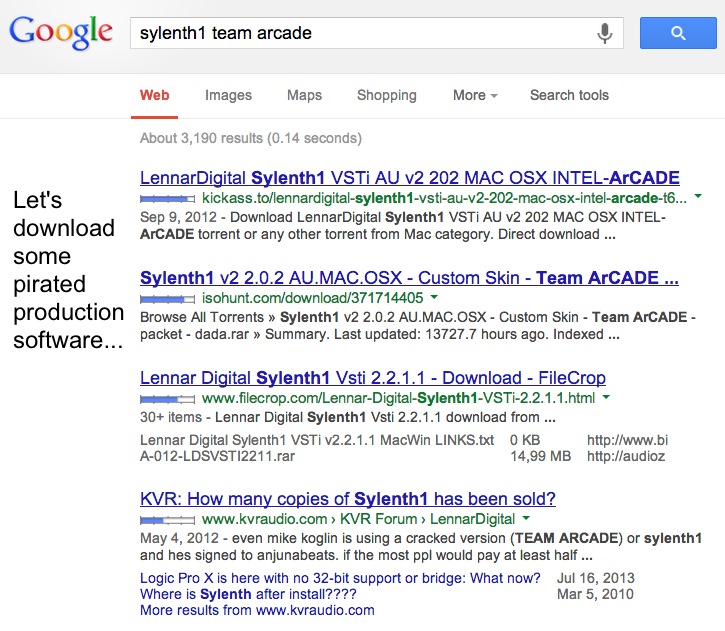
Task: Click the www.kvraudio.com breadcrumb URL text
Action: tap(358, 519)
